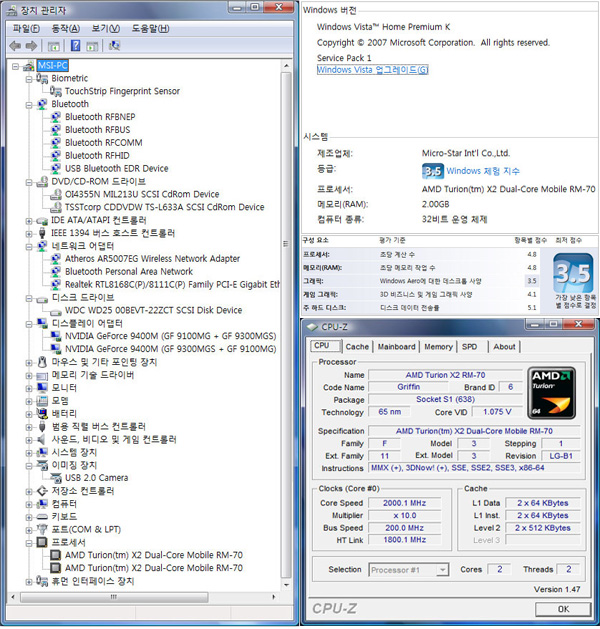The image size is (600, 629).
Task: Select second AMD Turion X2 RM-70 processor row
Action: click(x=154, y=568)
